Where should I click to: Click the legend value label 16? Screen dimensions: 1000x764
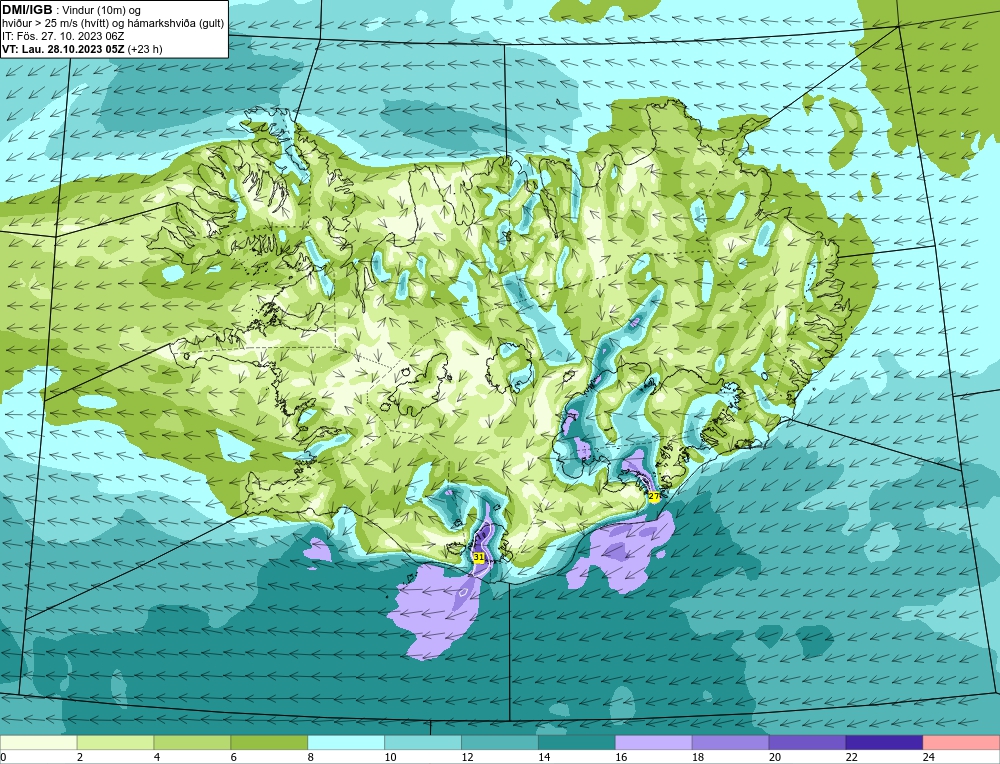(621, 757)
